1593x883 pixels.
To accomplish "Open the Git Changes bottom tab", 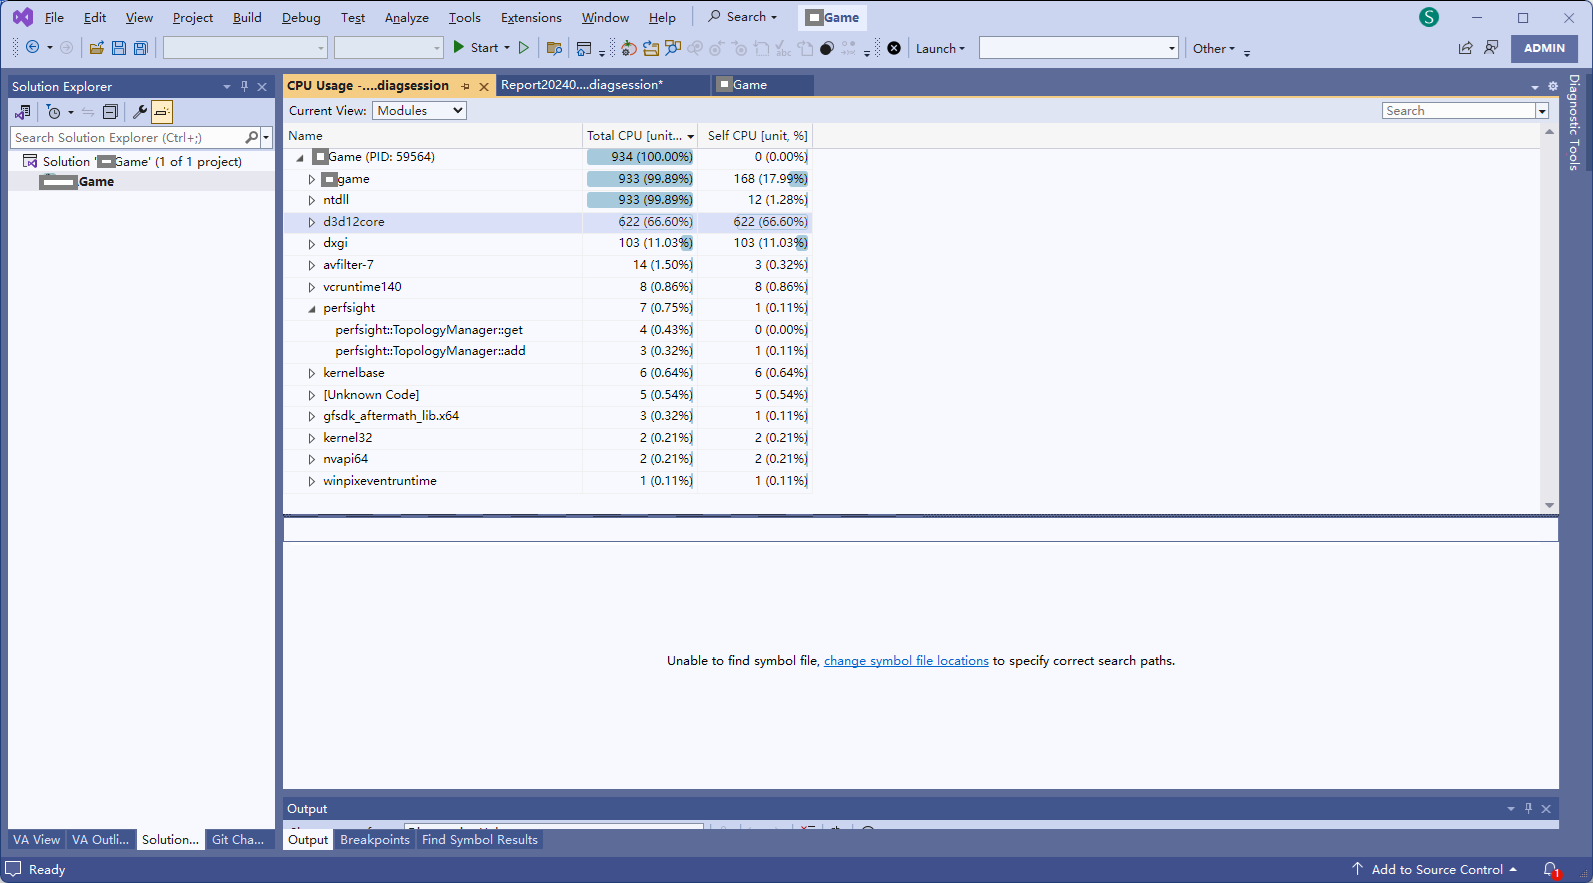I will coord(238,840).
